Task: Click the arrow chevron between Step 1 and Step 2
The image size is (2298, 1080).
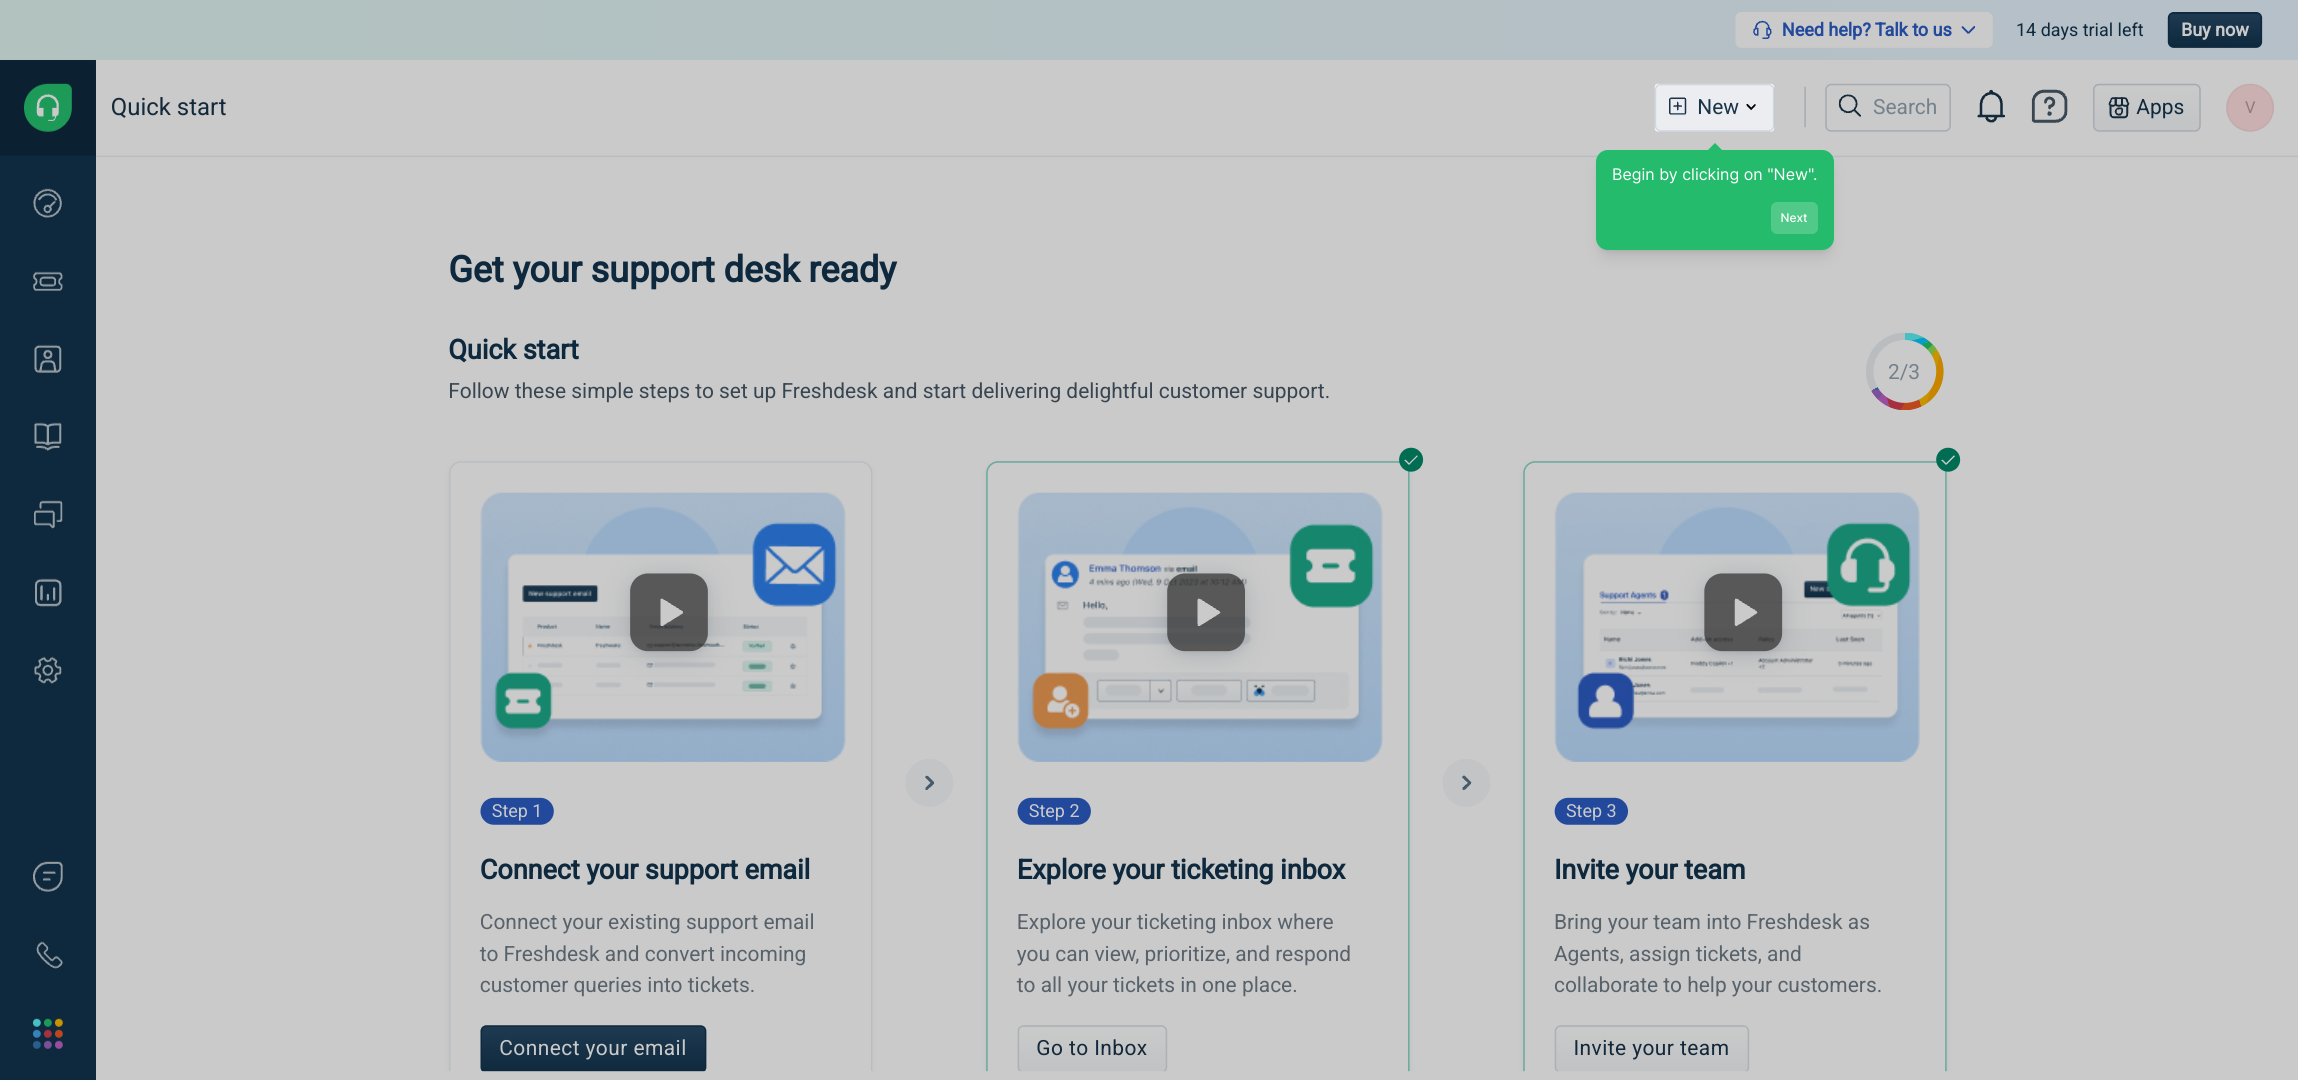Action: point(929,783)
